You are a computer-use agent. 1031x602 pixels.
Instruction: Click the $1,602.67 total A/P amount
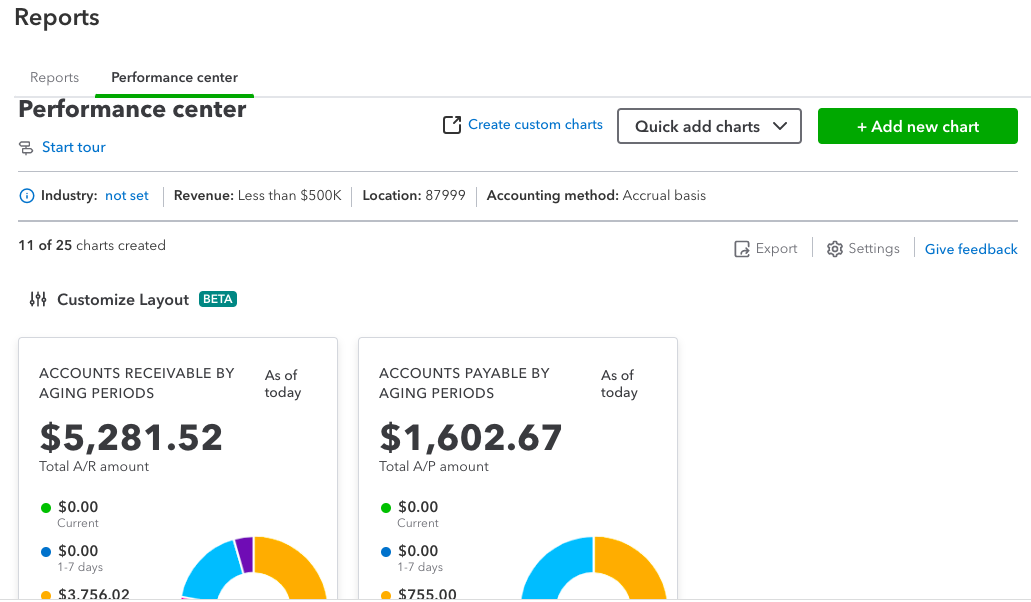click(471, 438)
